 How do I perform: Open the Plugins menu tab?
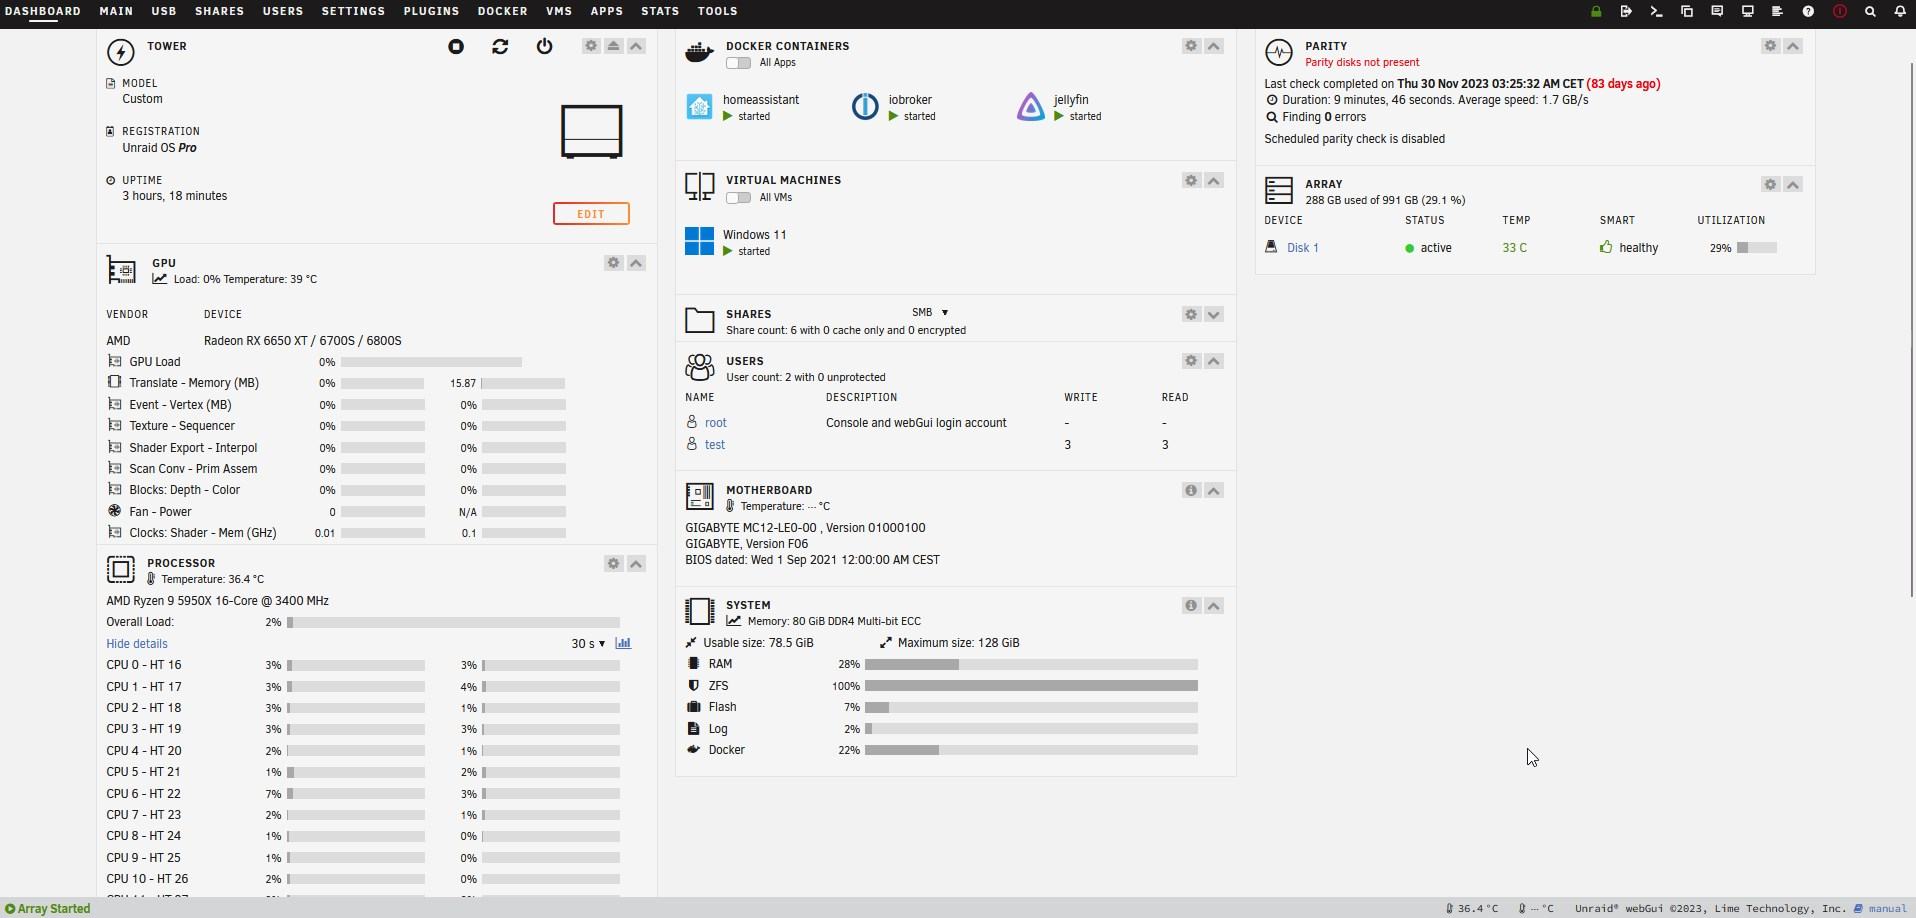431,11
